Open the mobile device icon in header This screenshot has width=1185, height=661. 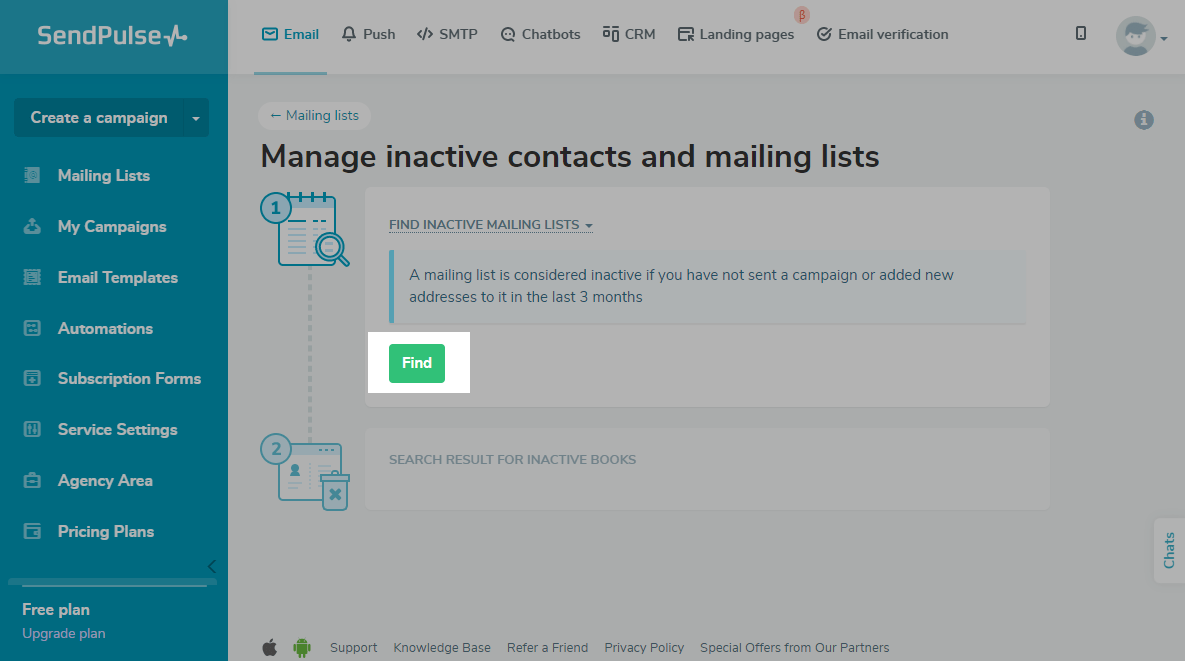point(1081,33)
